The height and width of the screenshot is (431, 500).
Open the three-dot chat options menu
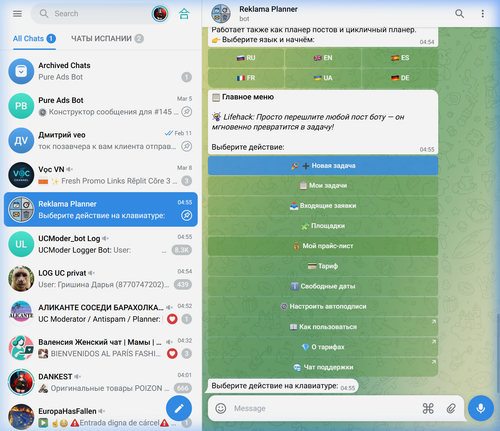[x=482, y=14]
